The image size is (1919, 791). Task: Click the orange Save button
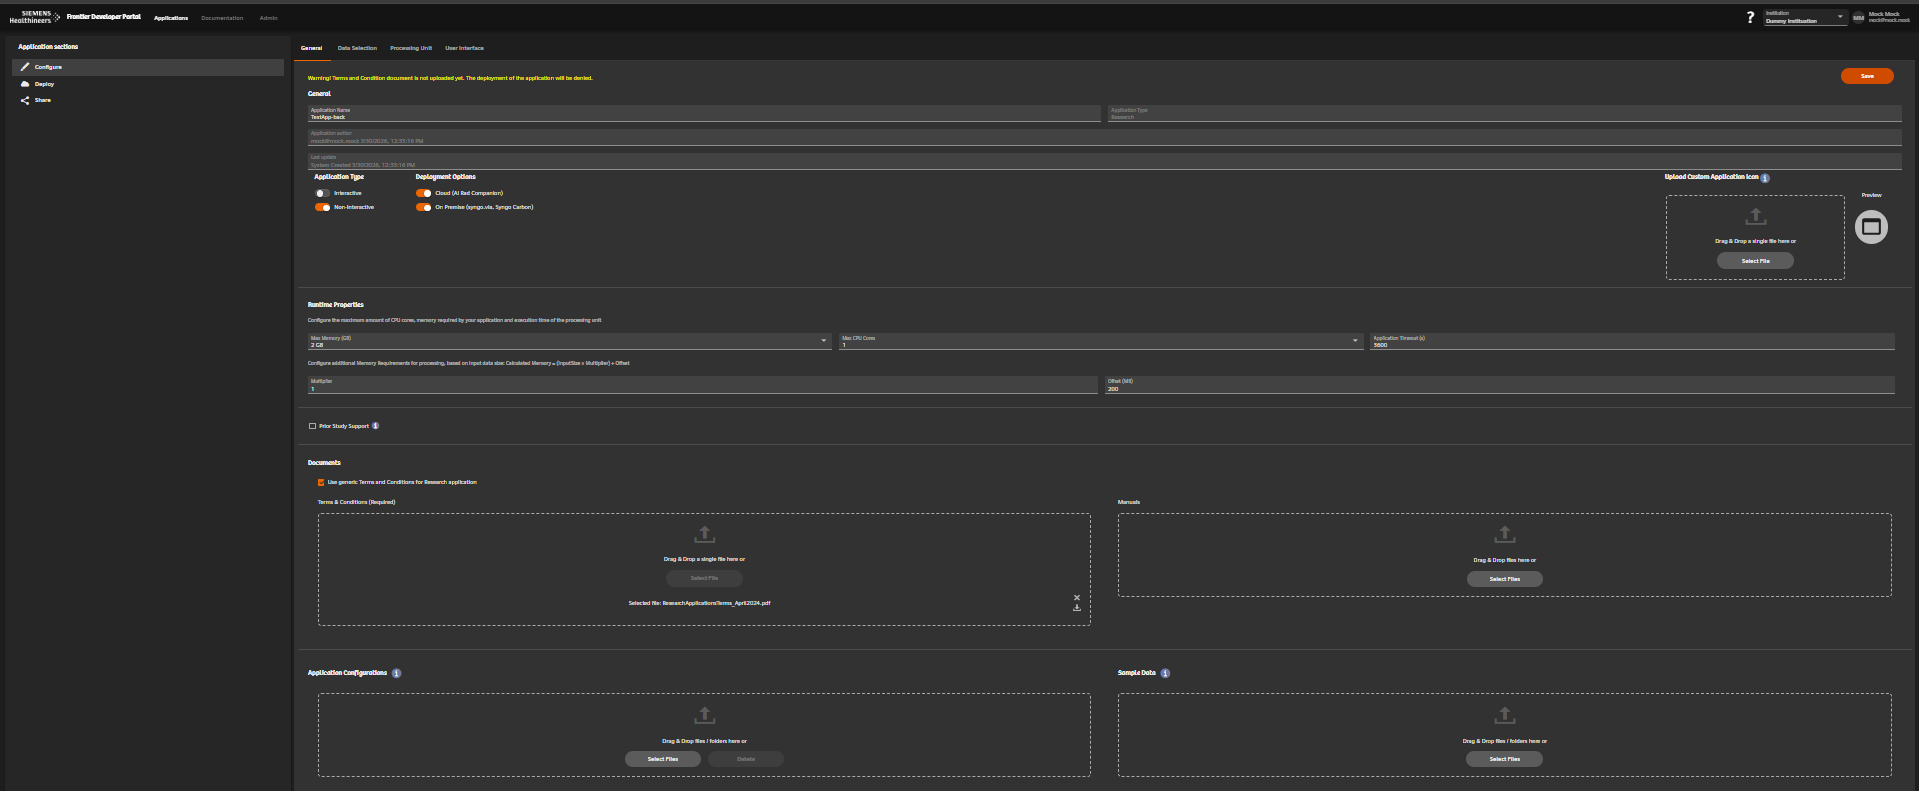[x=1866, y=76]
